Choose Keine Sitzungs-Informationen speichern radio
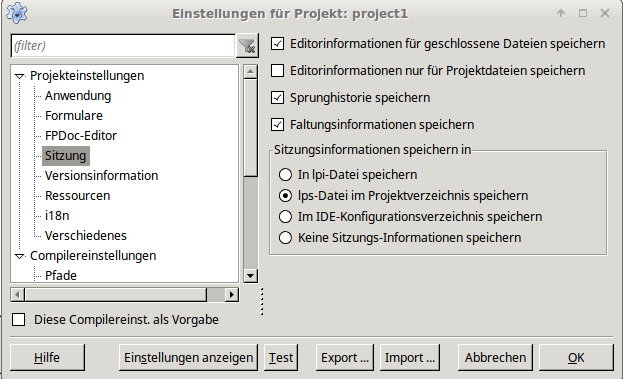The image size is (623, 379). pos(285,238)
